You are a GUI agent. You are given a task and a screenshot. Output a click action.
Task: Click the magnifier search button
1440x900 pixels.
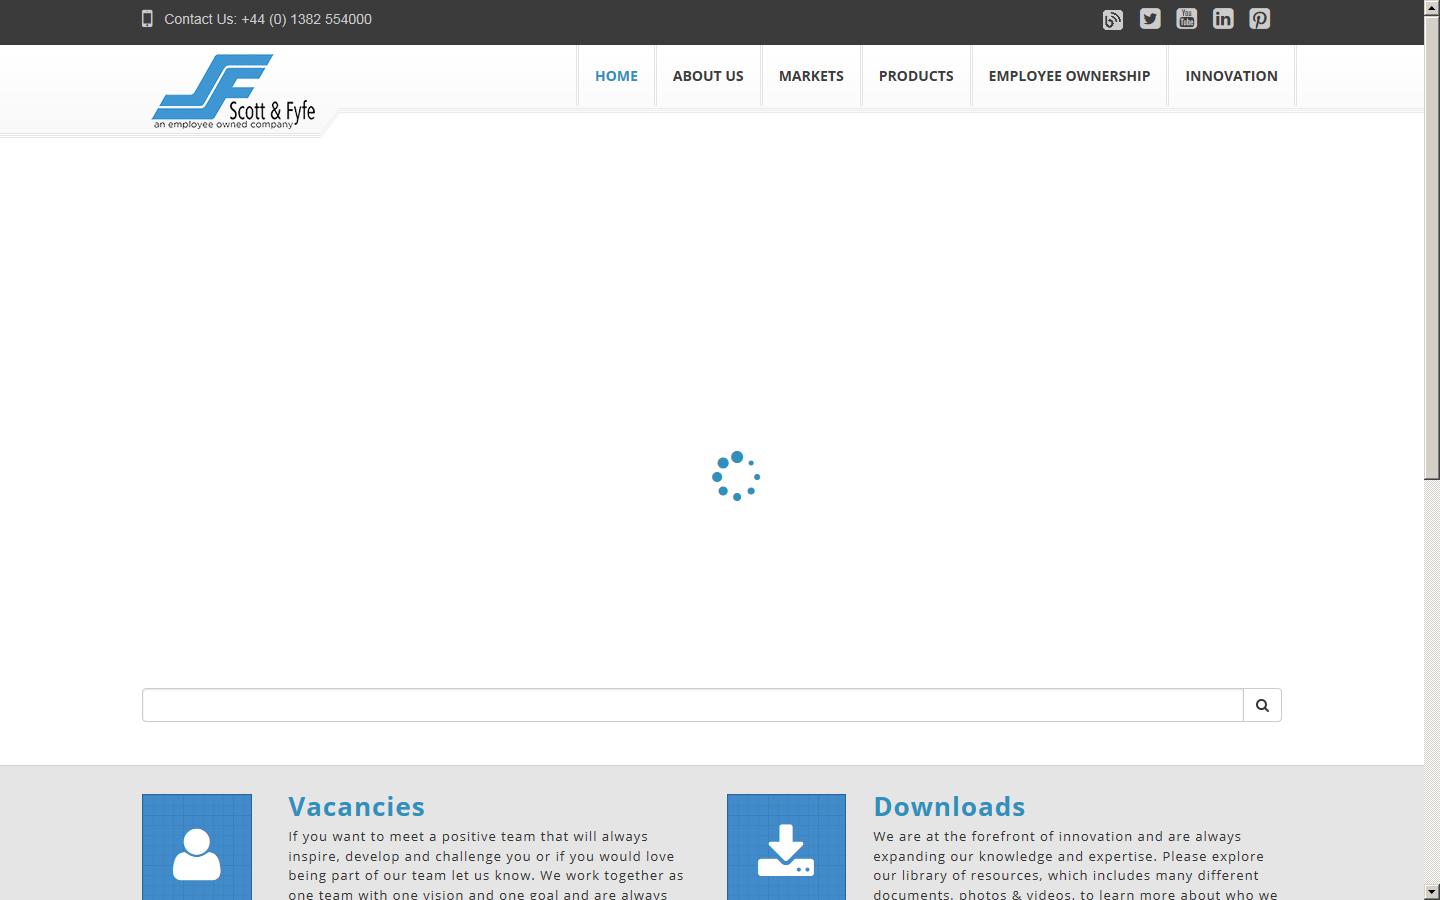coord(1262,705)
